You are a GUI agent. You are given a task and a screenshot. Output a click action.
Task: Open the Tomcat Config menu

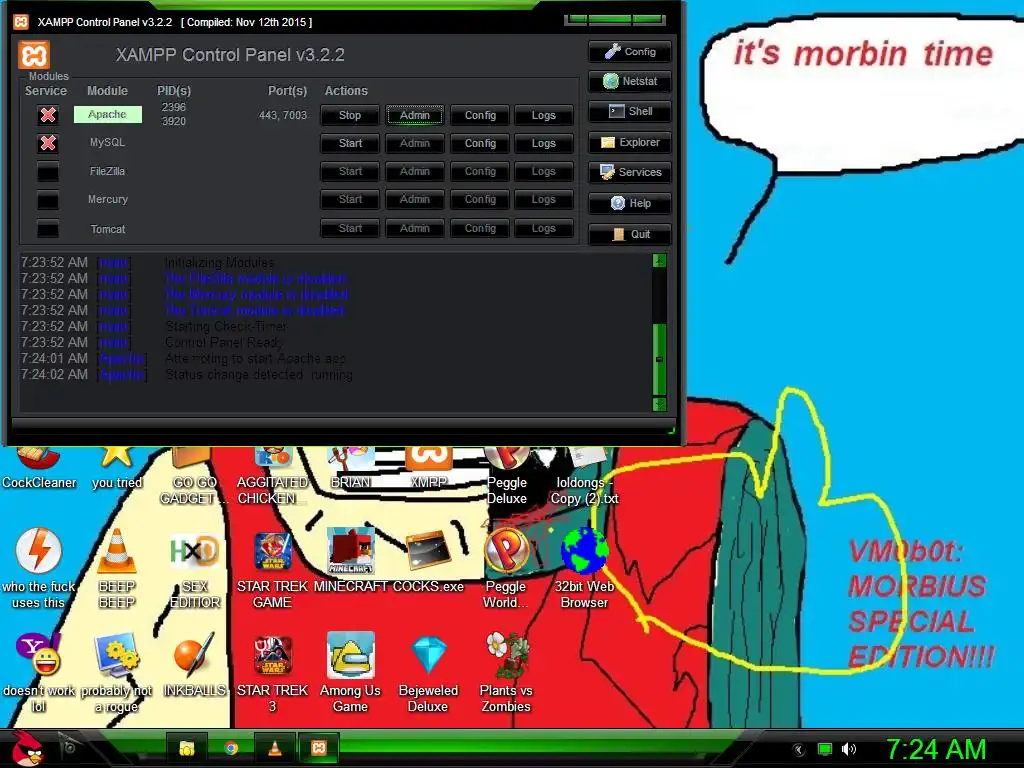[480, 228]
